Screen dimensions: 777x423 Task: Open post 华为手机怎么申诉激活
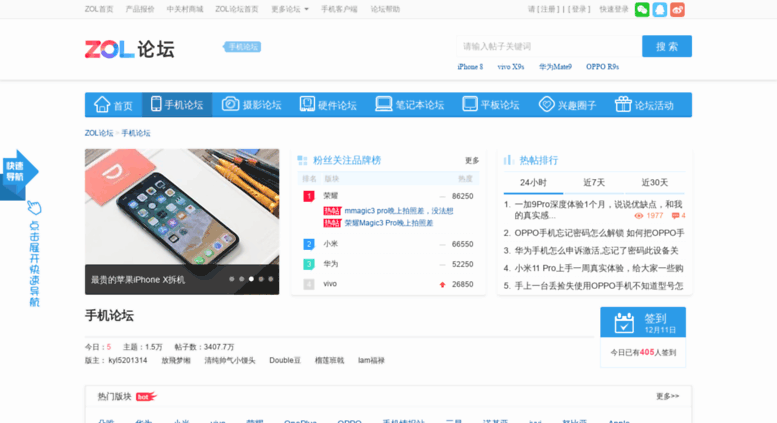pyautogui.click(x=596, y=251)
